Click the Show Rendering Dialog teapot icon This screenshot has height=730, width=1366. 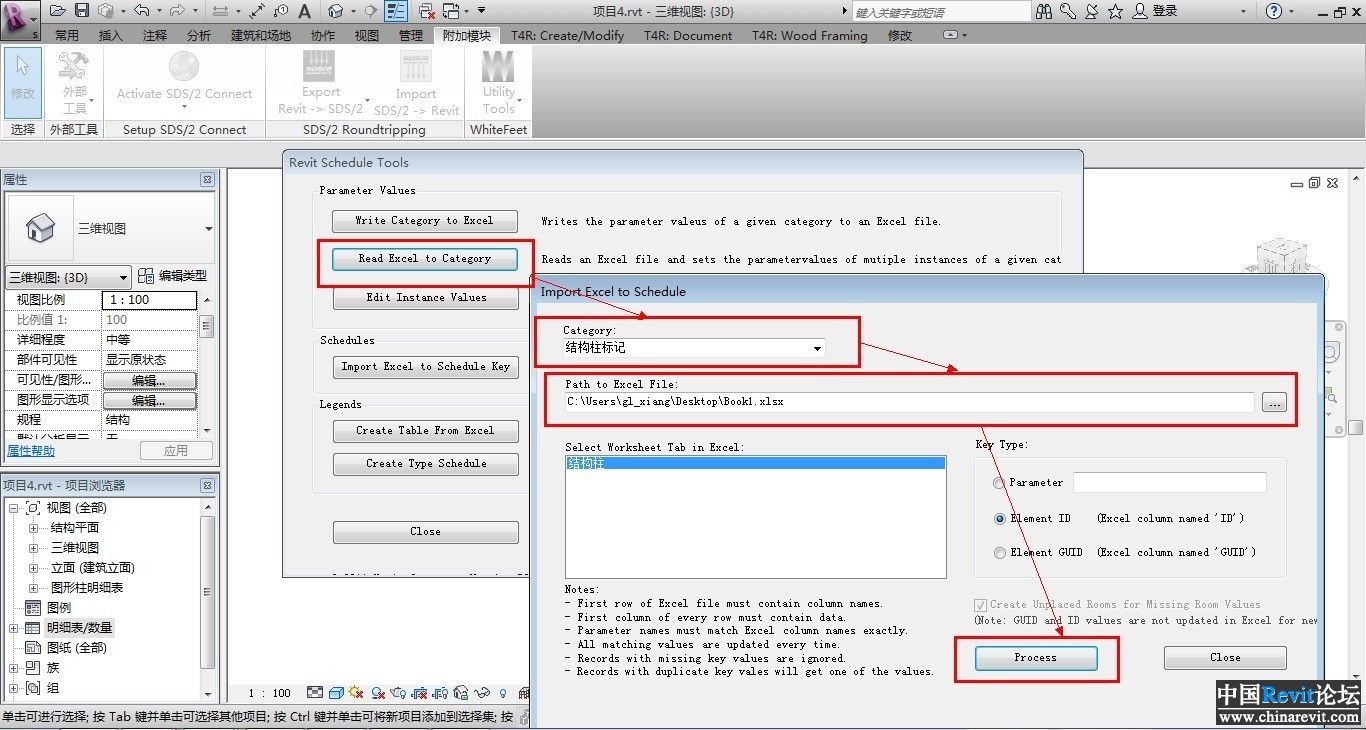point(398,693)
